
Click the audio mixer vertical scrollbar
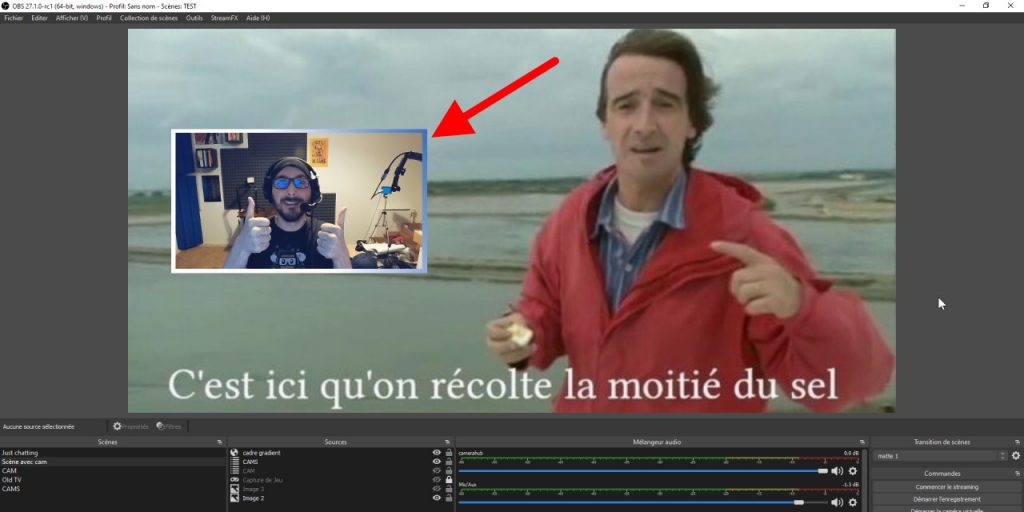pyautogui.click(x=865, y=480)
